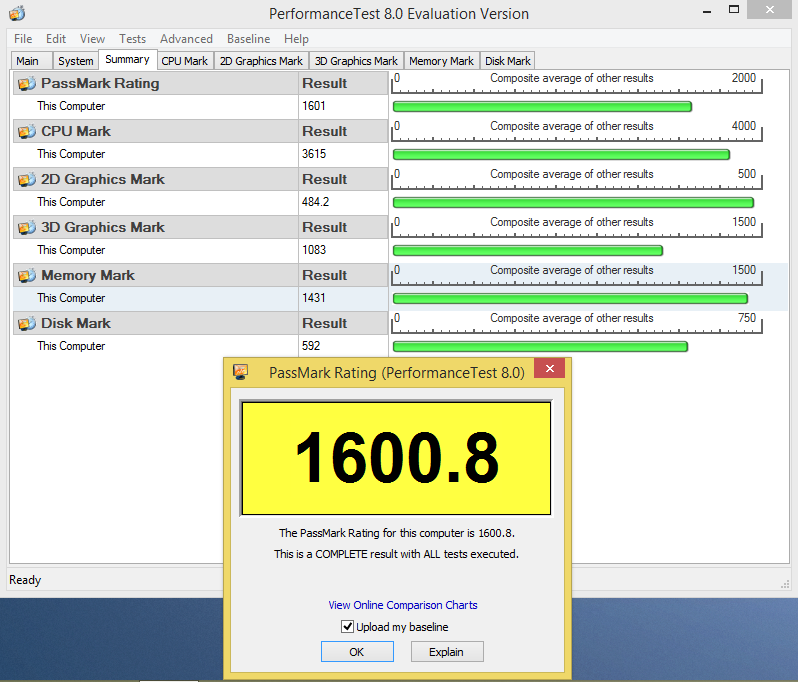Click the 2D Graphics Mark row icon

click(x=26, y=179)
